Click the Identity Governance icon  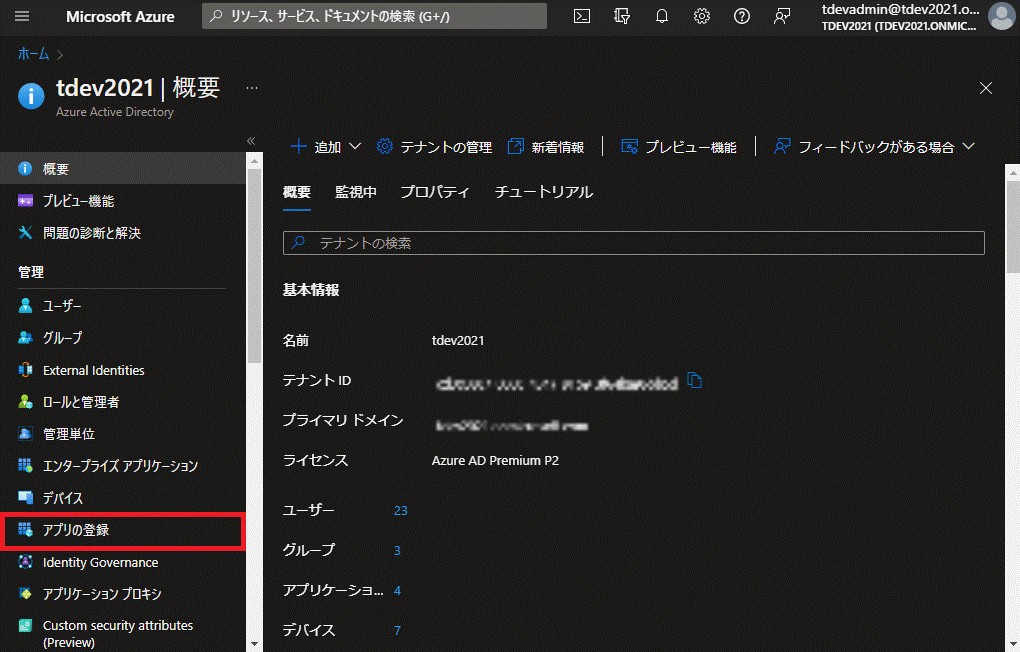tap(25, 562)
